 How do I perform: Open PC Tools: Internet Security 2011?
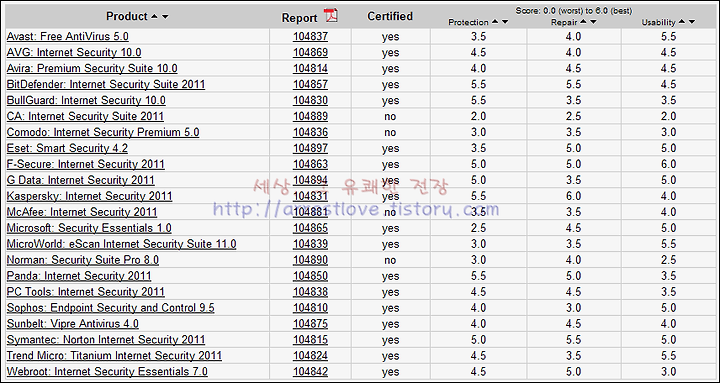tap(85, 292)
